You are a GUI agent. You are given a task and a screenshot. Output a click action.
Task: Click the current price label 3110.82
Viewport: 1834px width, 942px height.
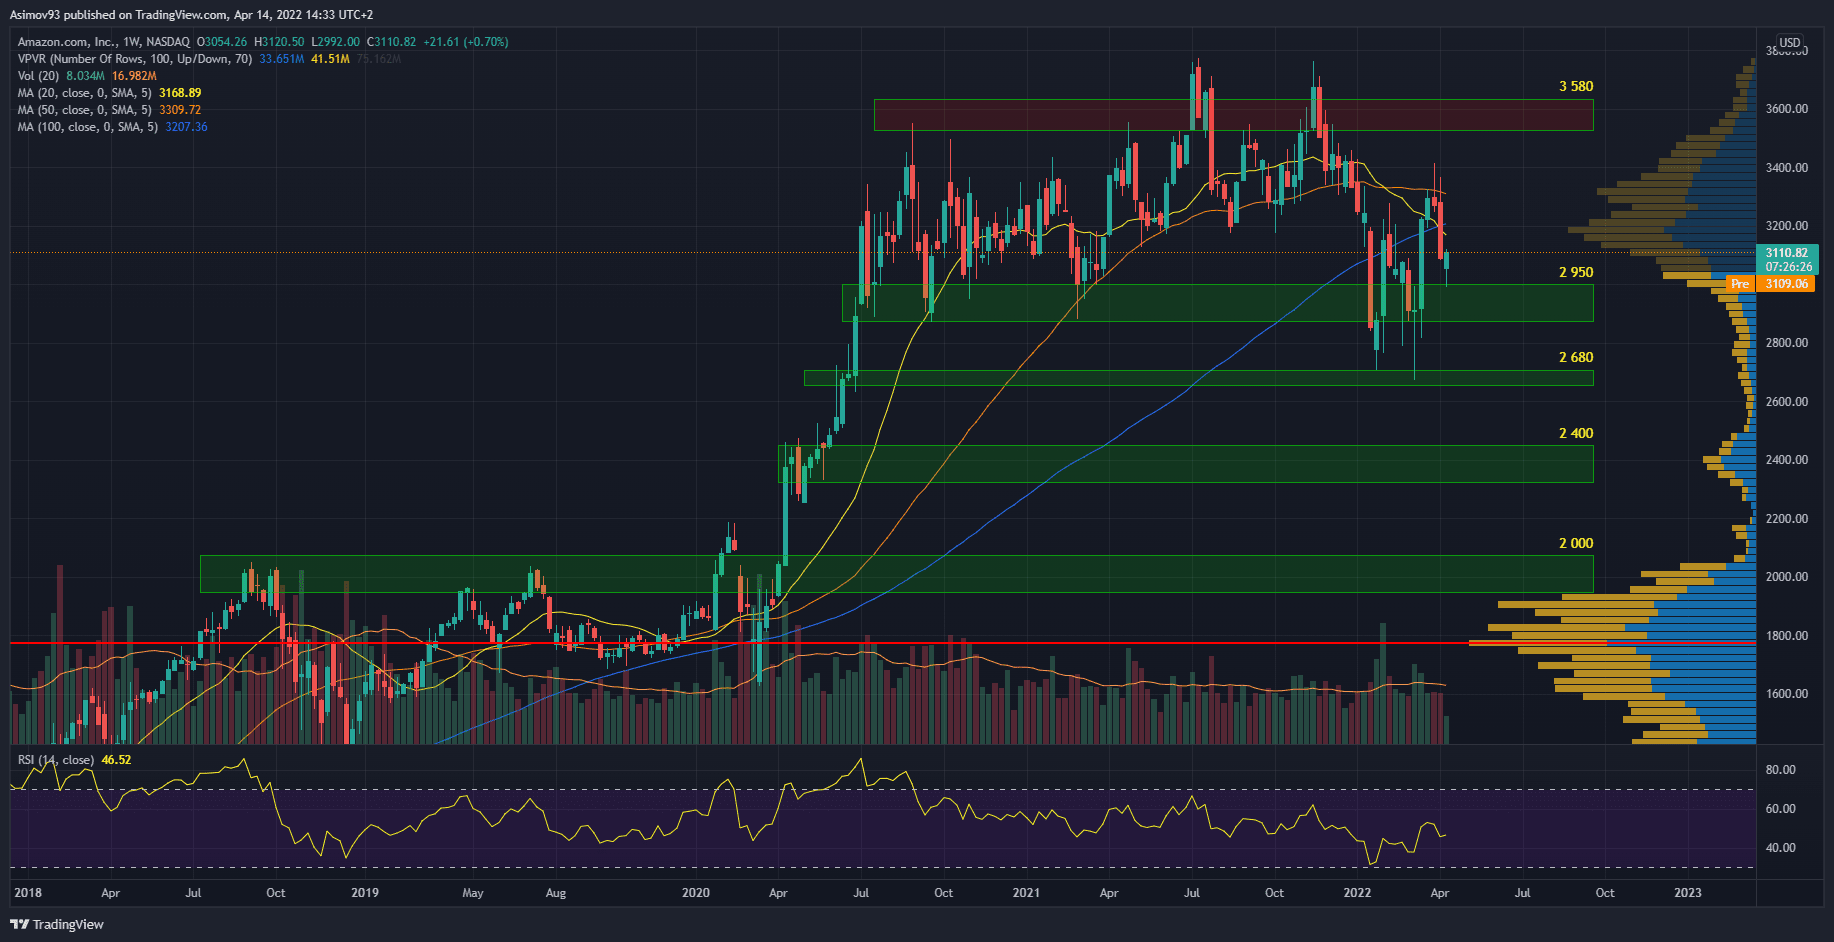1786,253
